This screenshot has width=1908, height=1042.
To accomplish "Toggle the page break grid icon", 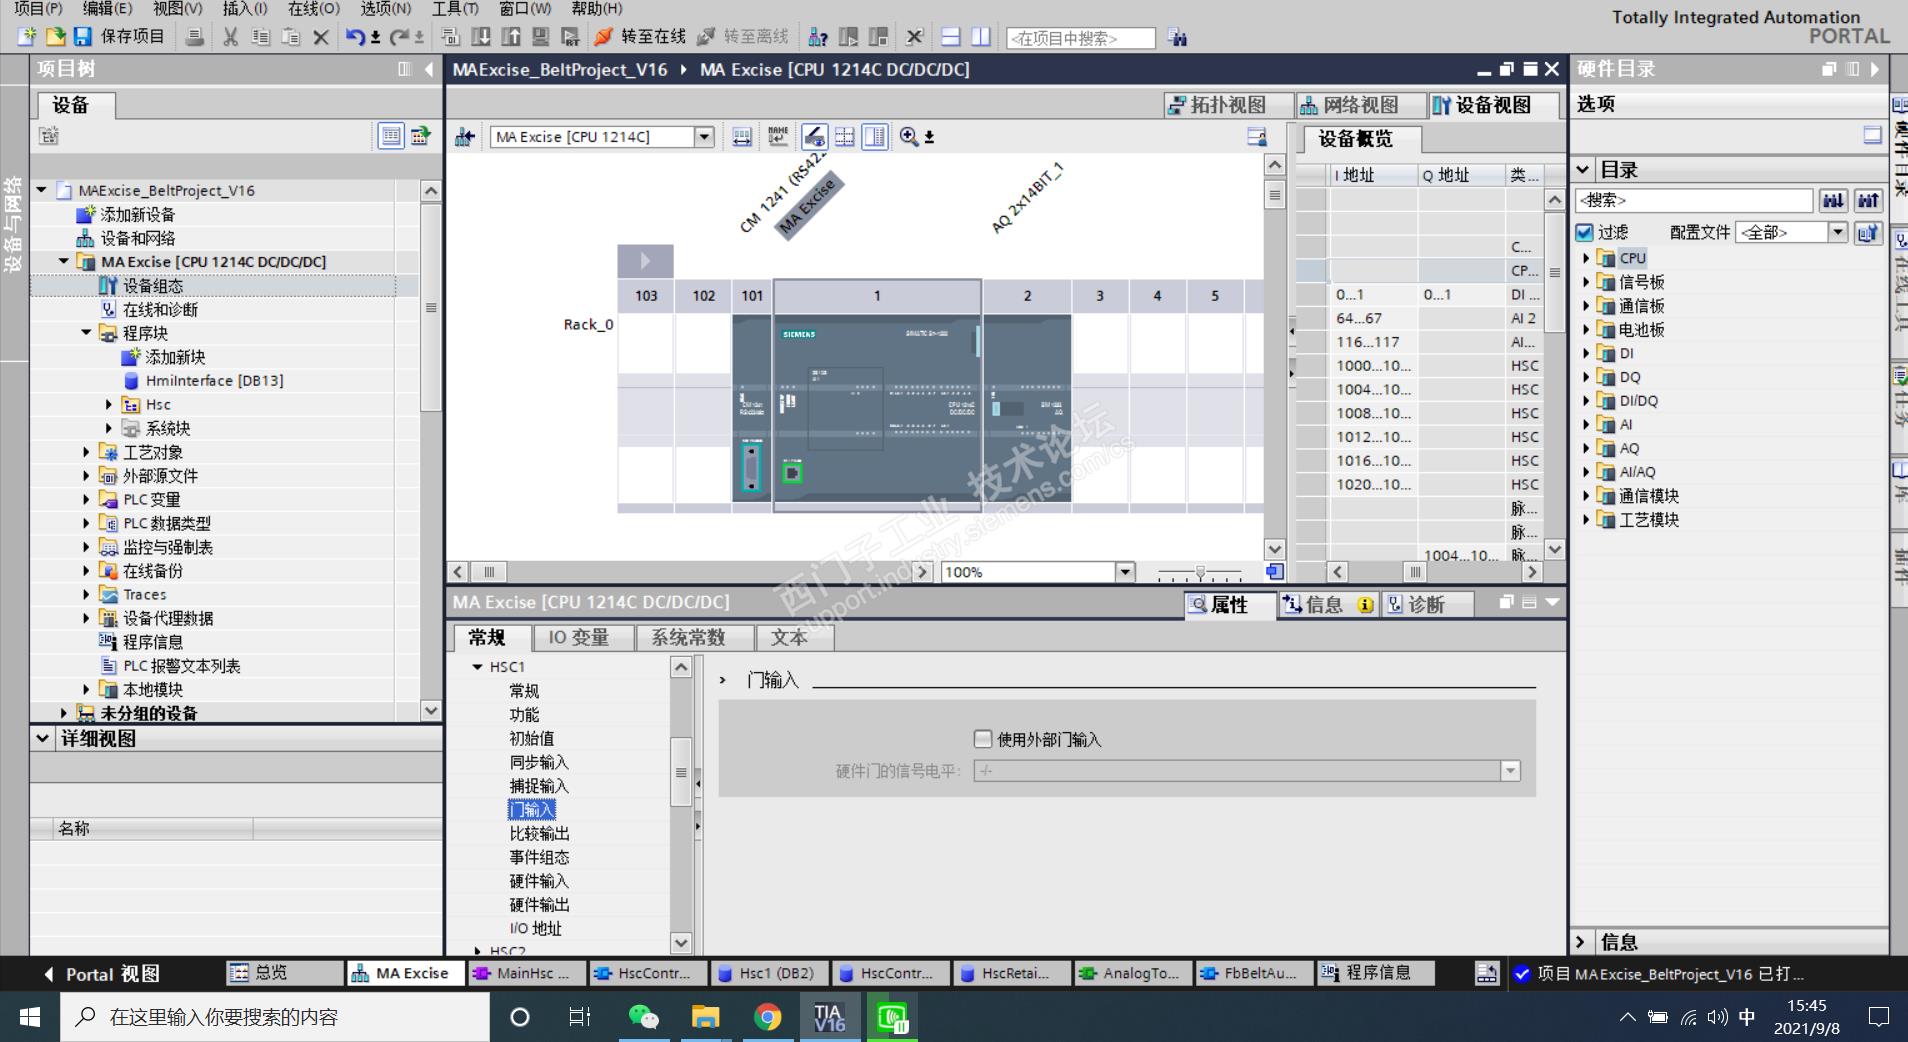I will [x=845, y=137].
